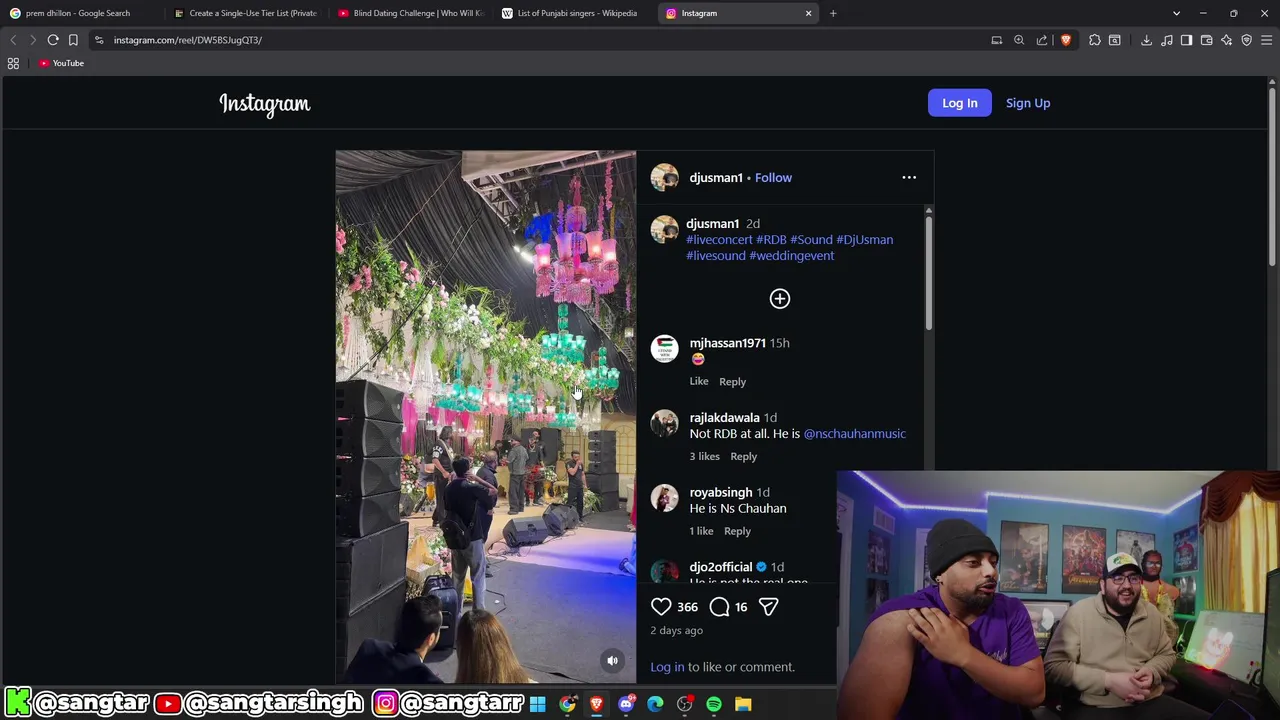Open mjhassan1971's avatar
This screenshot has width=1280, height=720.
tap(665, 349)
